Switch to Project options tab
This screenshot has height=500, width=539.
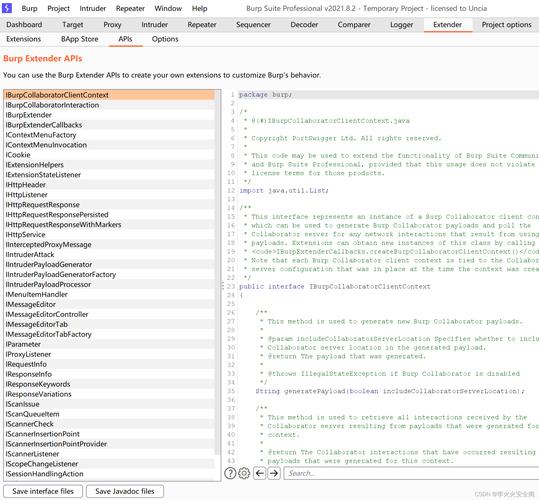click(x=506, y=25)
